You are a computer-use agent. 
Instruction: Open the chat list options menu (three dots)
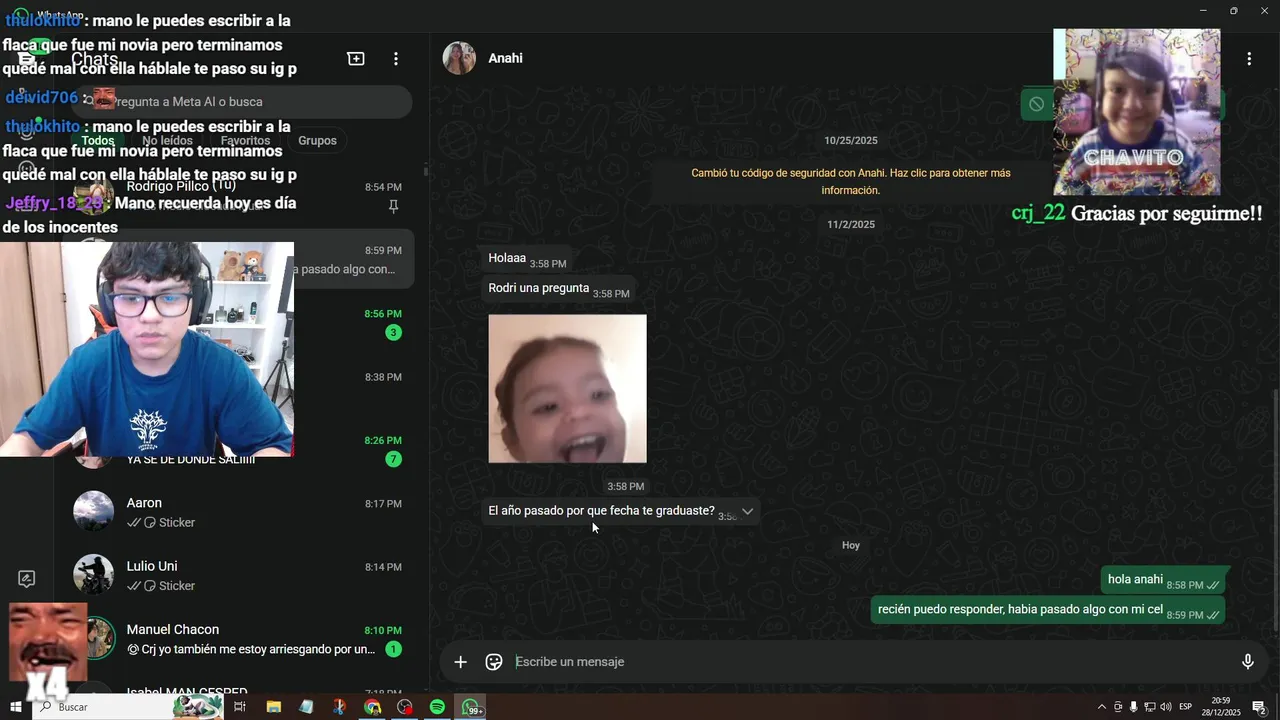coord(396,59)
